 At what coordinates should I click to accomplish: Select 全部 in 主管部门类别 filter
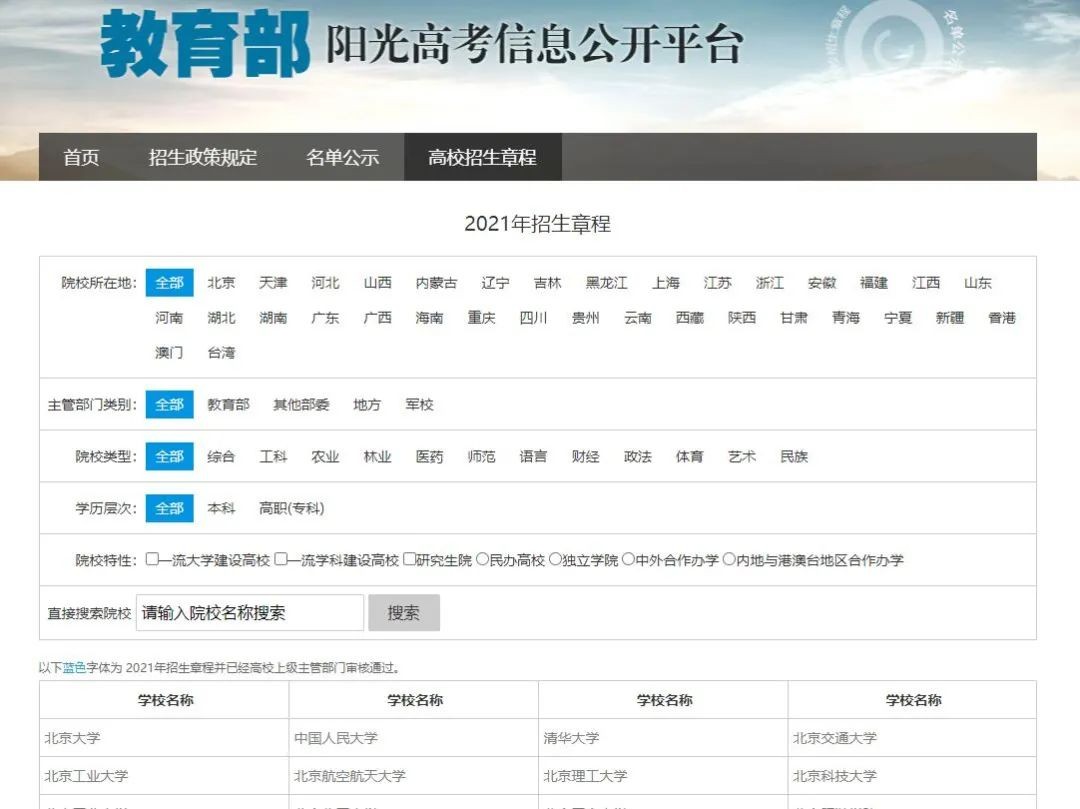[x=169, y=405]
